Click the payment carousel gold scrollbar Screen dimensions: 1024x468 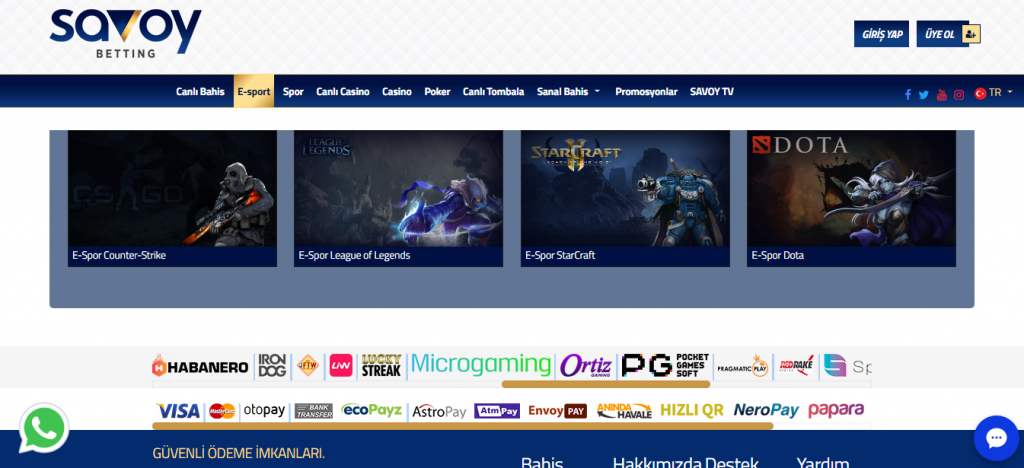tap(462, 426)
